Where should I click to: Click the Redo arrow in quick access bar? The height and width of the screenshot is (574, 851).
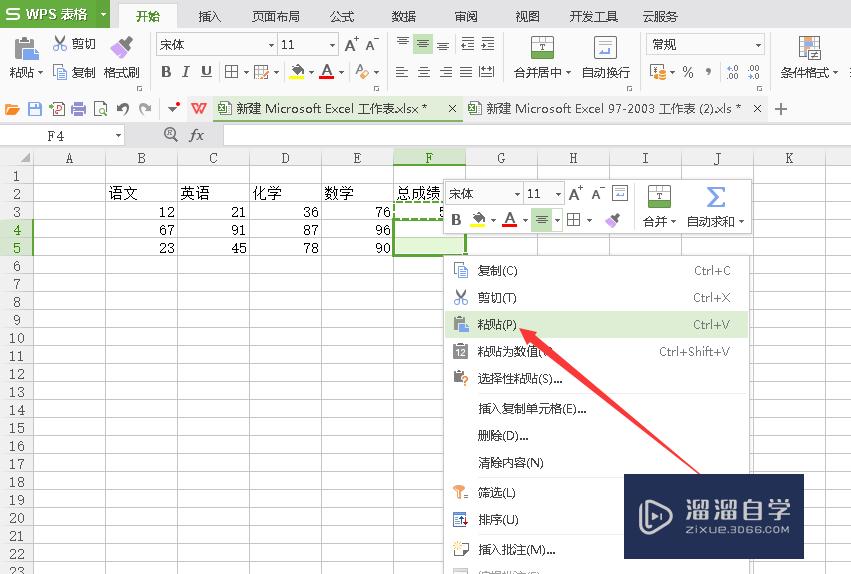pos(145,109)
